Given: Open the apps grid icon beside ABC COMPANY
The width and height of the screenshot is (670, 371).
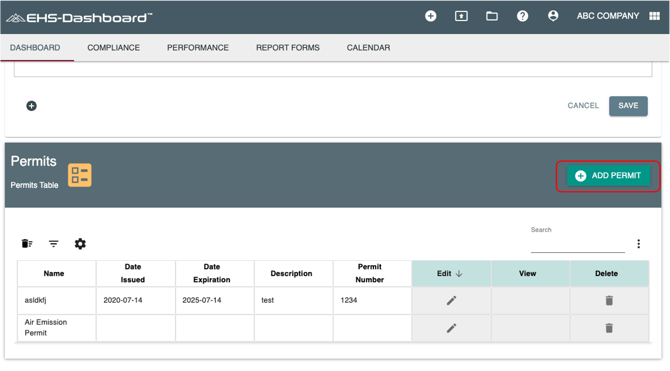Looking at the screenshot, I should tap(654, 16).
